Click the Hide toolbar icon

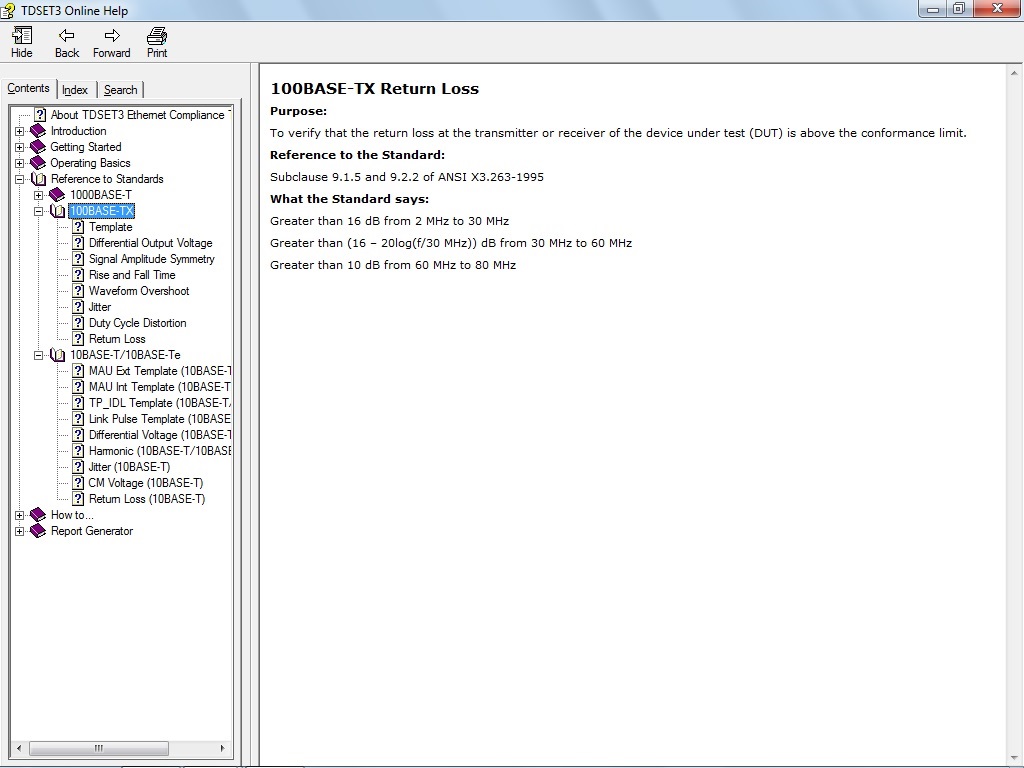pyautogui.click(x=22, y=42)
